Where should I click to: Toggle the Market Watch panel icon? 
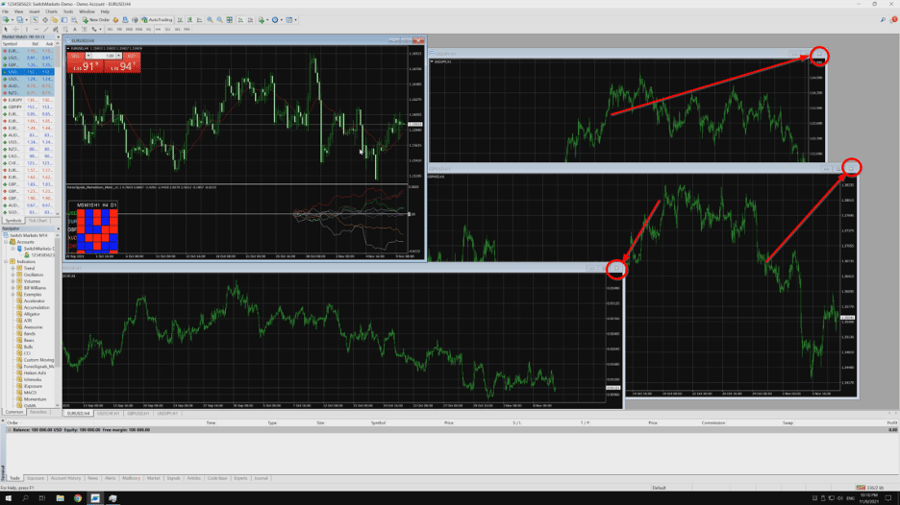pos(35,20)
